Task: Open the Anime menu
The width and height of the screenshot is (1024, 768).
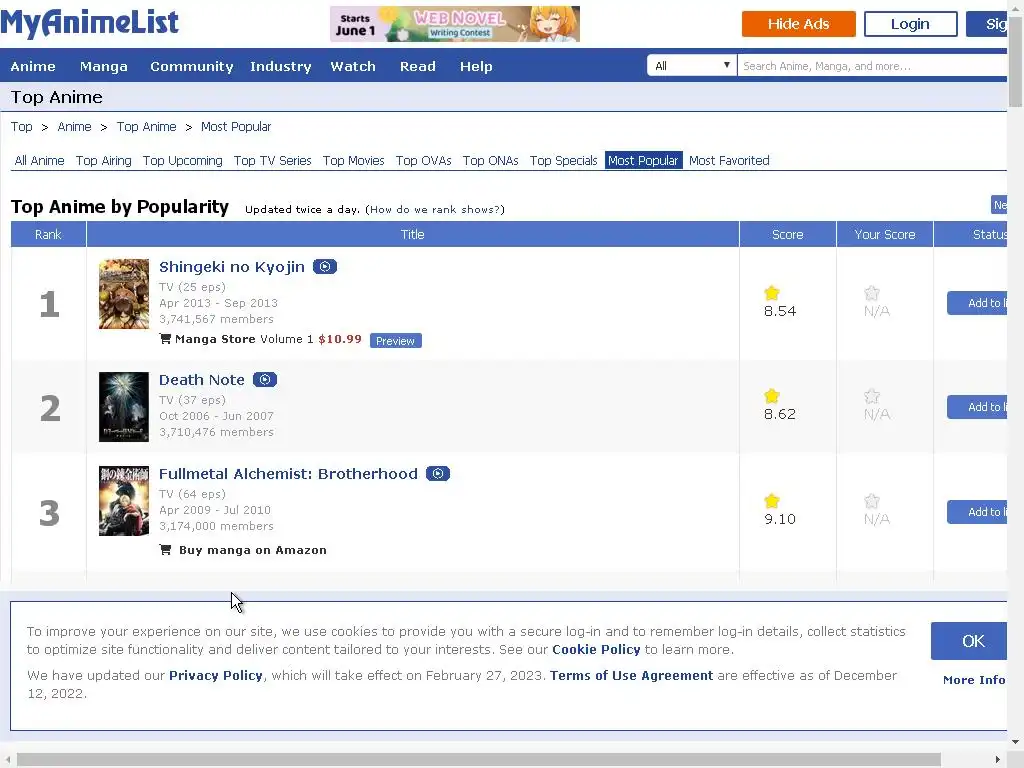Action: coord(33,66)
